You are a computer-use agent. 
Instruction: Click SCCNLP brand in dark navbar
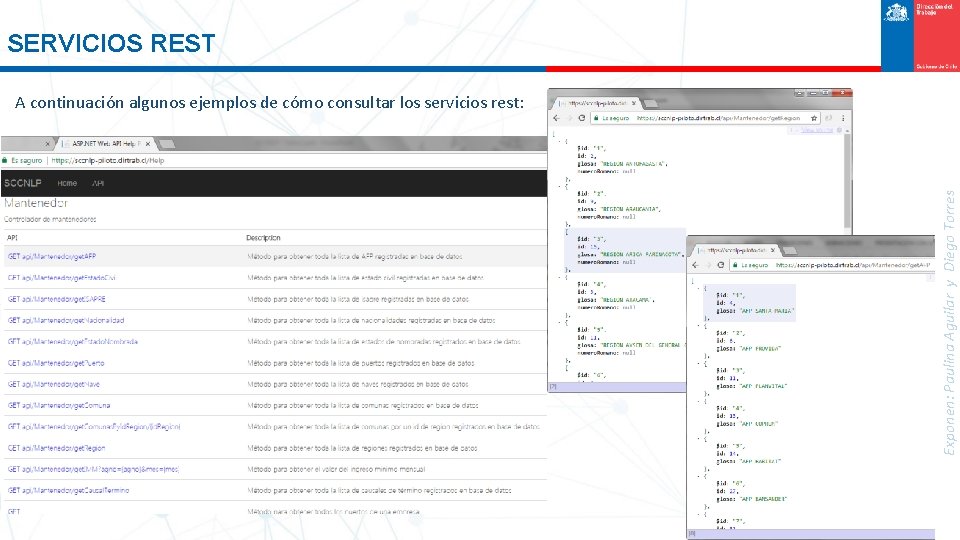(x=23, y=183)
